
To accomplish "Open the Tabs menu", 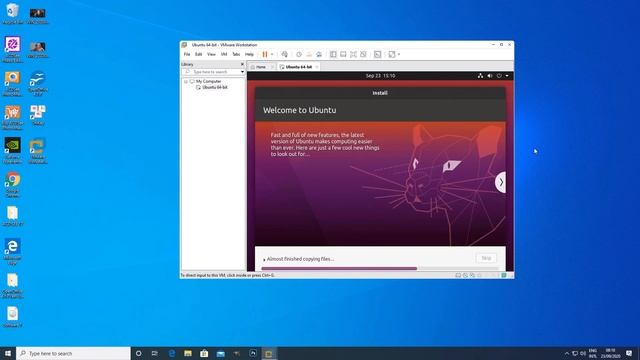I will pyautogui.click(x=236, y=54).
